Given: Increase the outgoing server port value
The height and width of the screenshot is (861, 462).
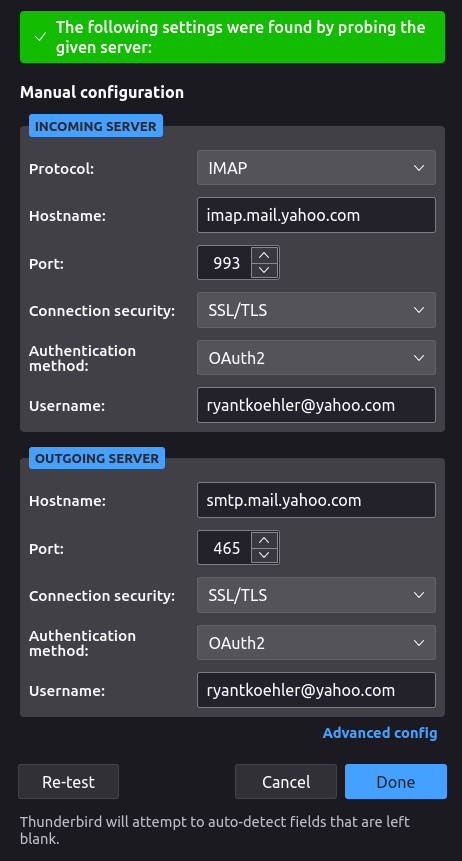Looking at the screenshot, I should (264, 540).
